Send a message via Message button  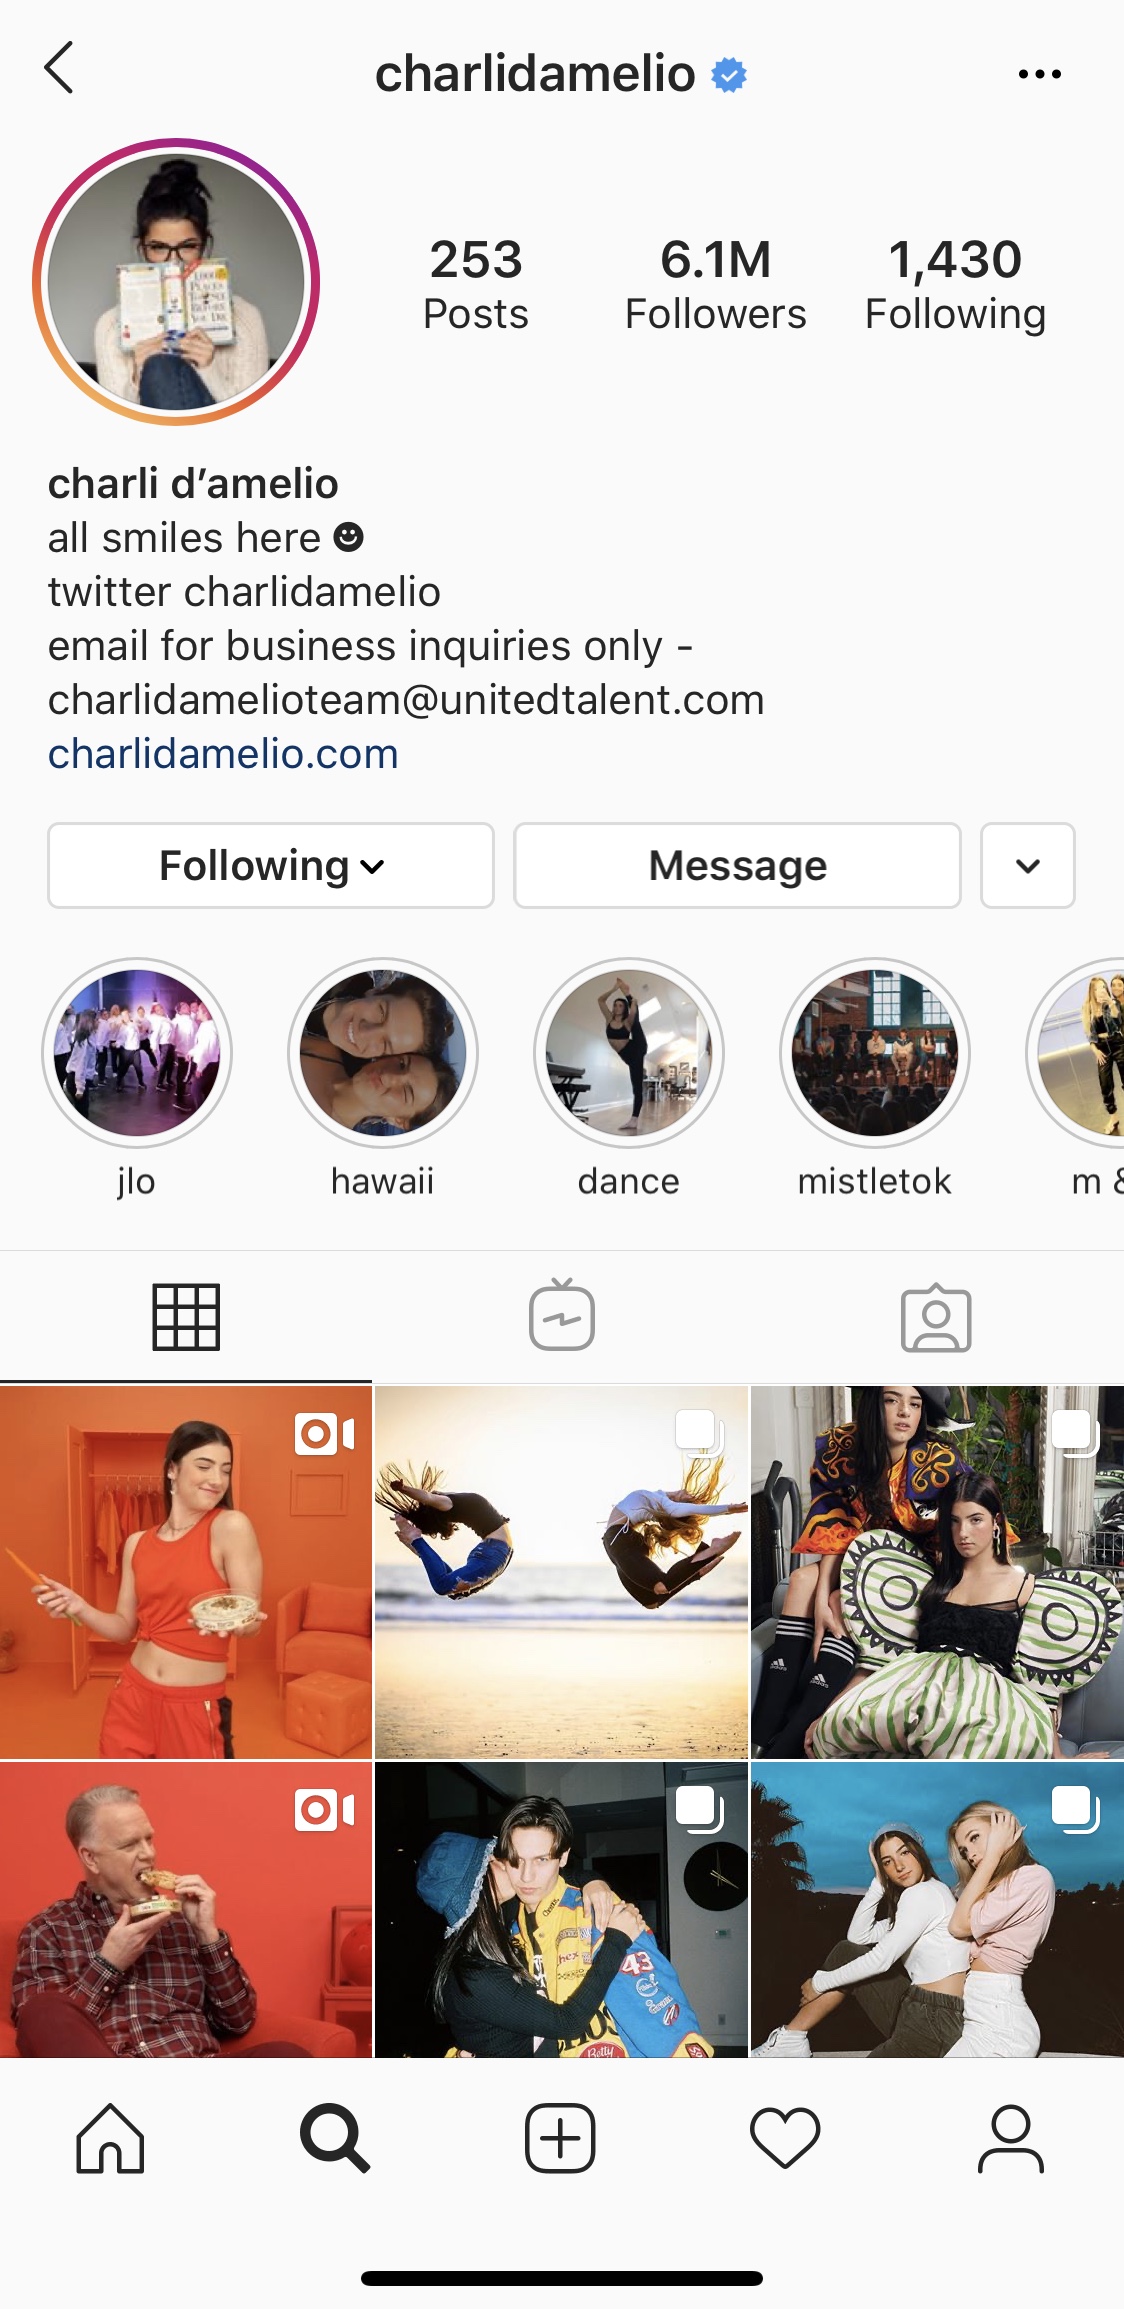tap(738, 866)
